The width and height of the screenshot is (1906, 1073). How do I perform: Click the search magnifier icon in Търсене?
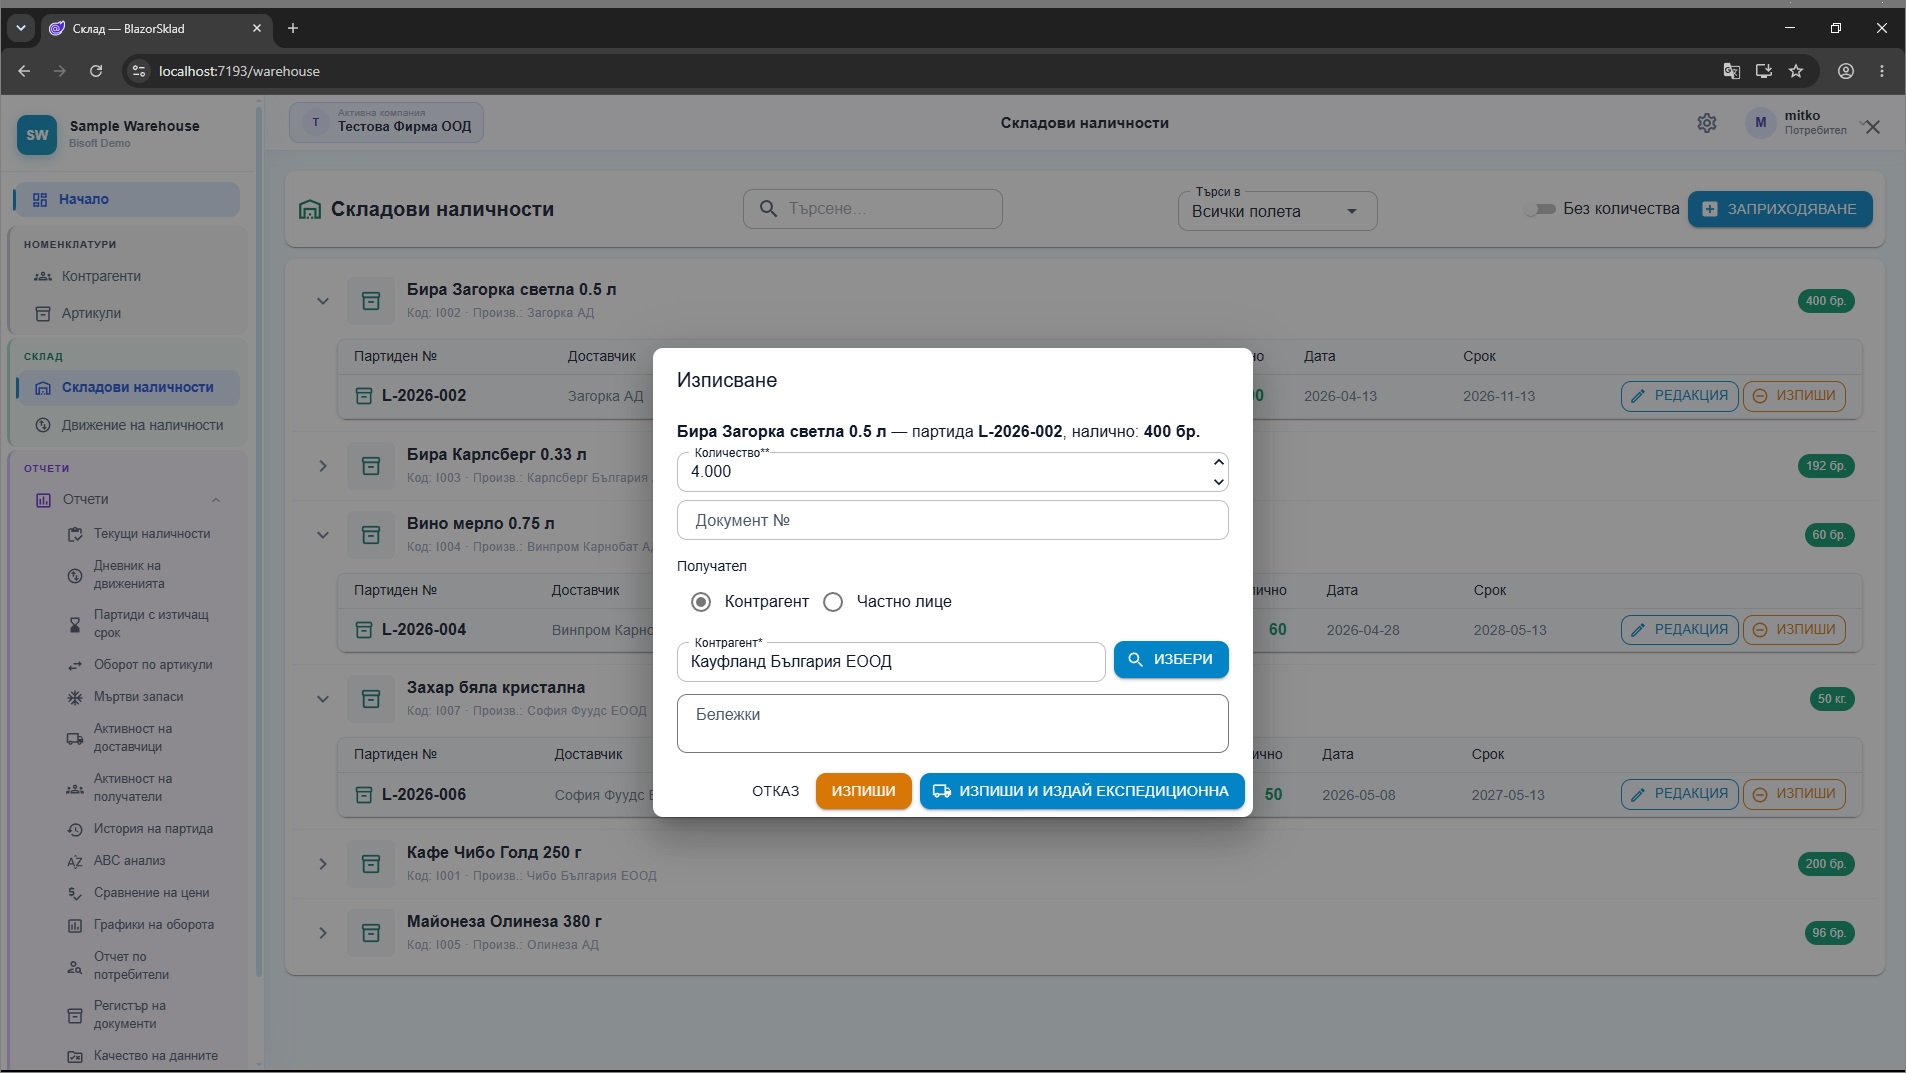[768, 209]
